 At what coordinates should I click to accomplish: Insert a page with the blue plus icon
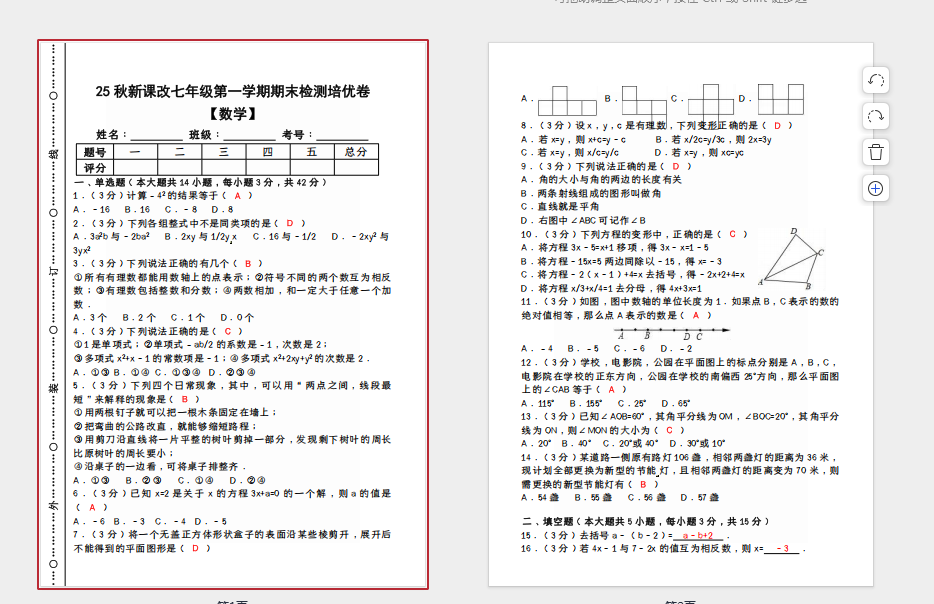pos(875,188)
